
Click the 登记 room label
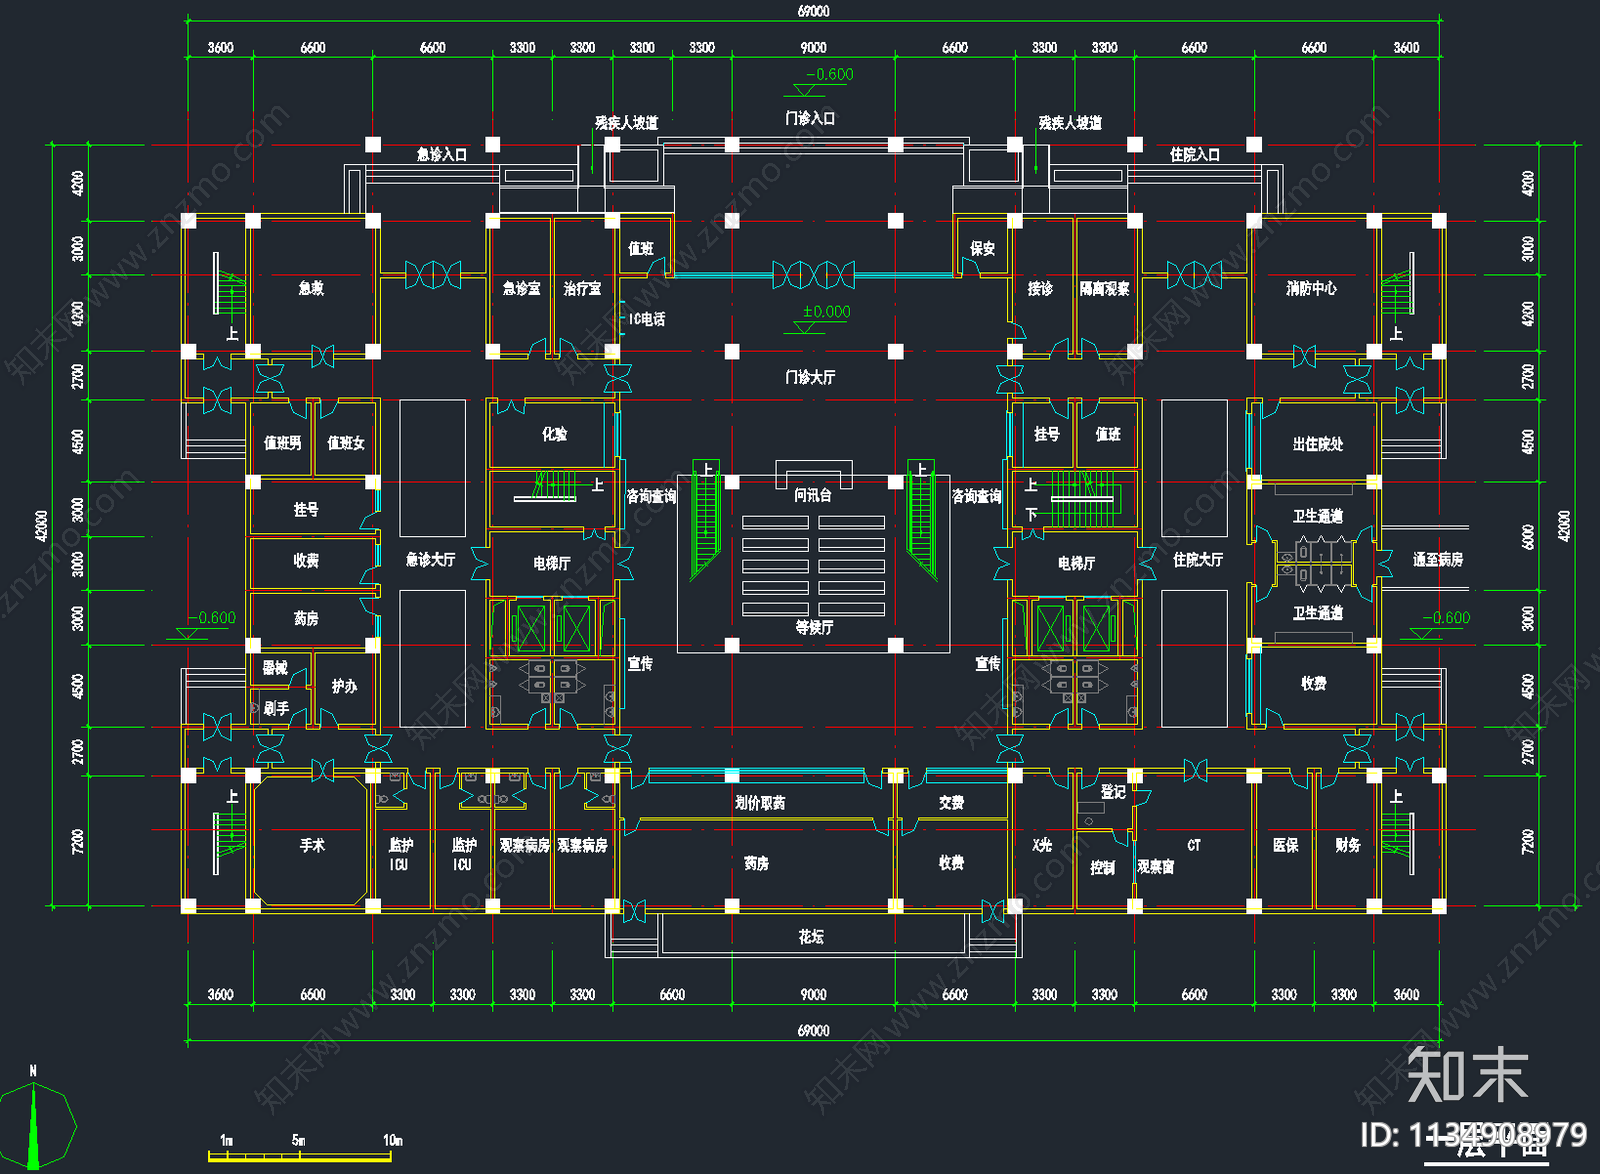(x=1113, y=792)
